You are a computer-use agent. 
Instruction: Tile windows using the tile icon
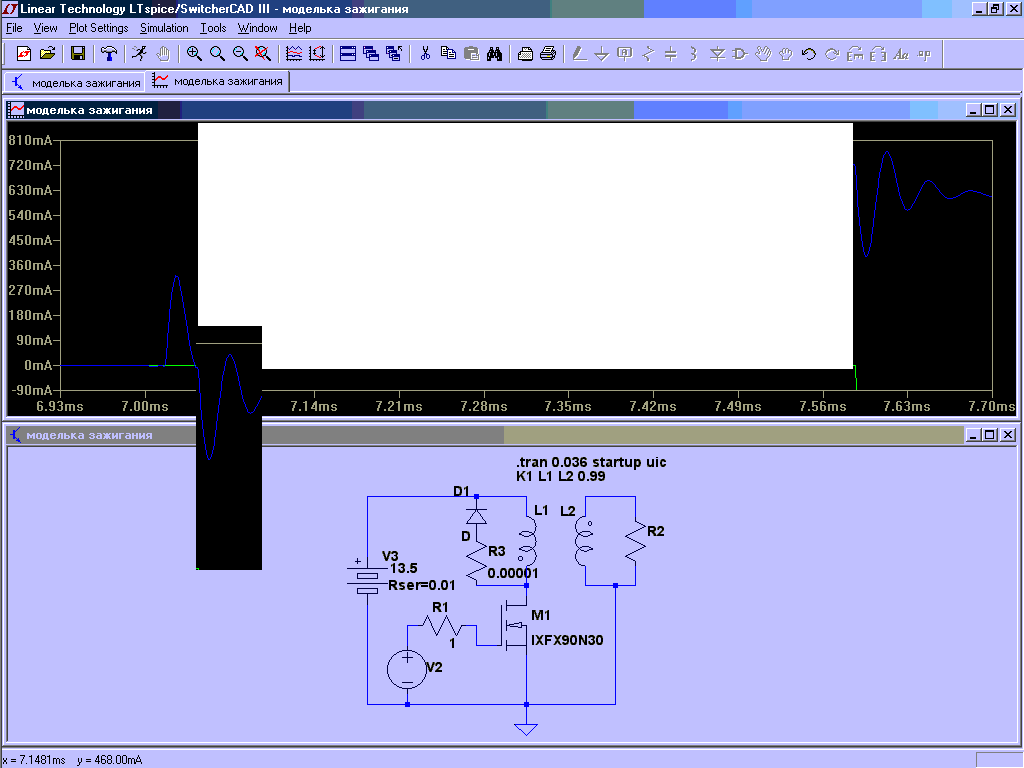point(348,54)
